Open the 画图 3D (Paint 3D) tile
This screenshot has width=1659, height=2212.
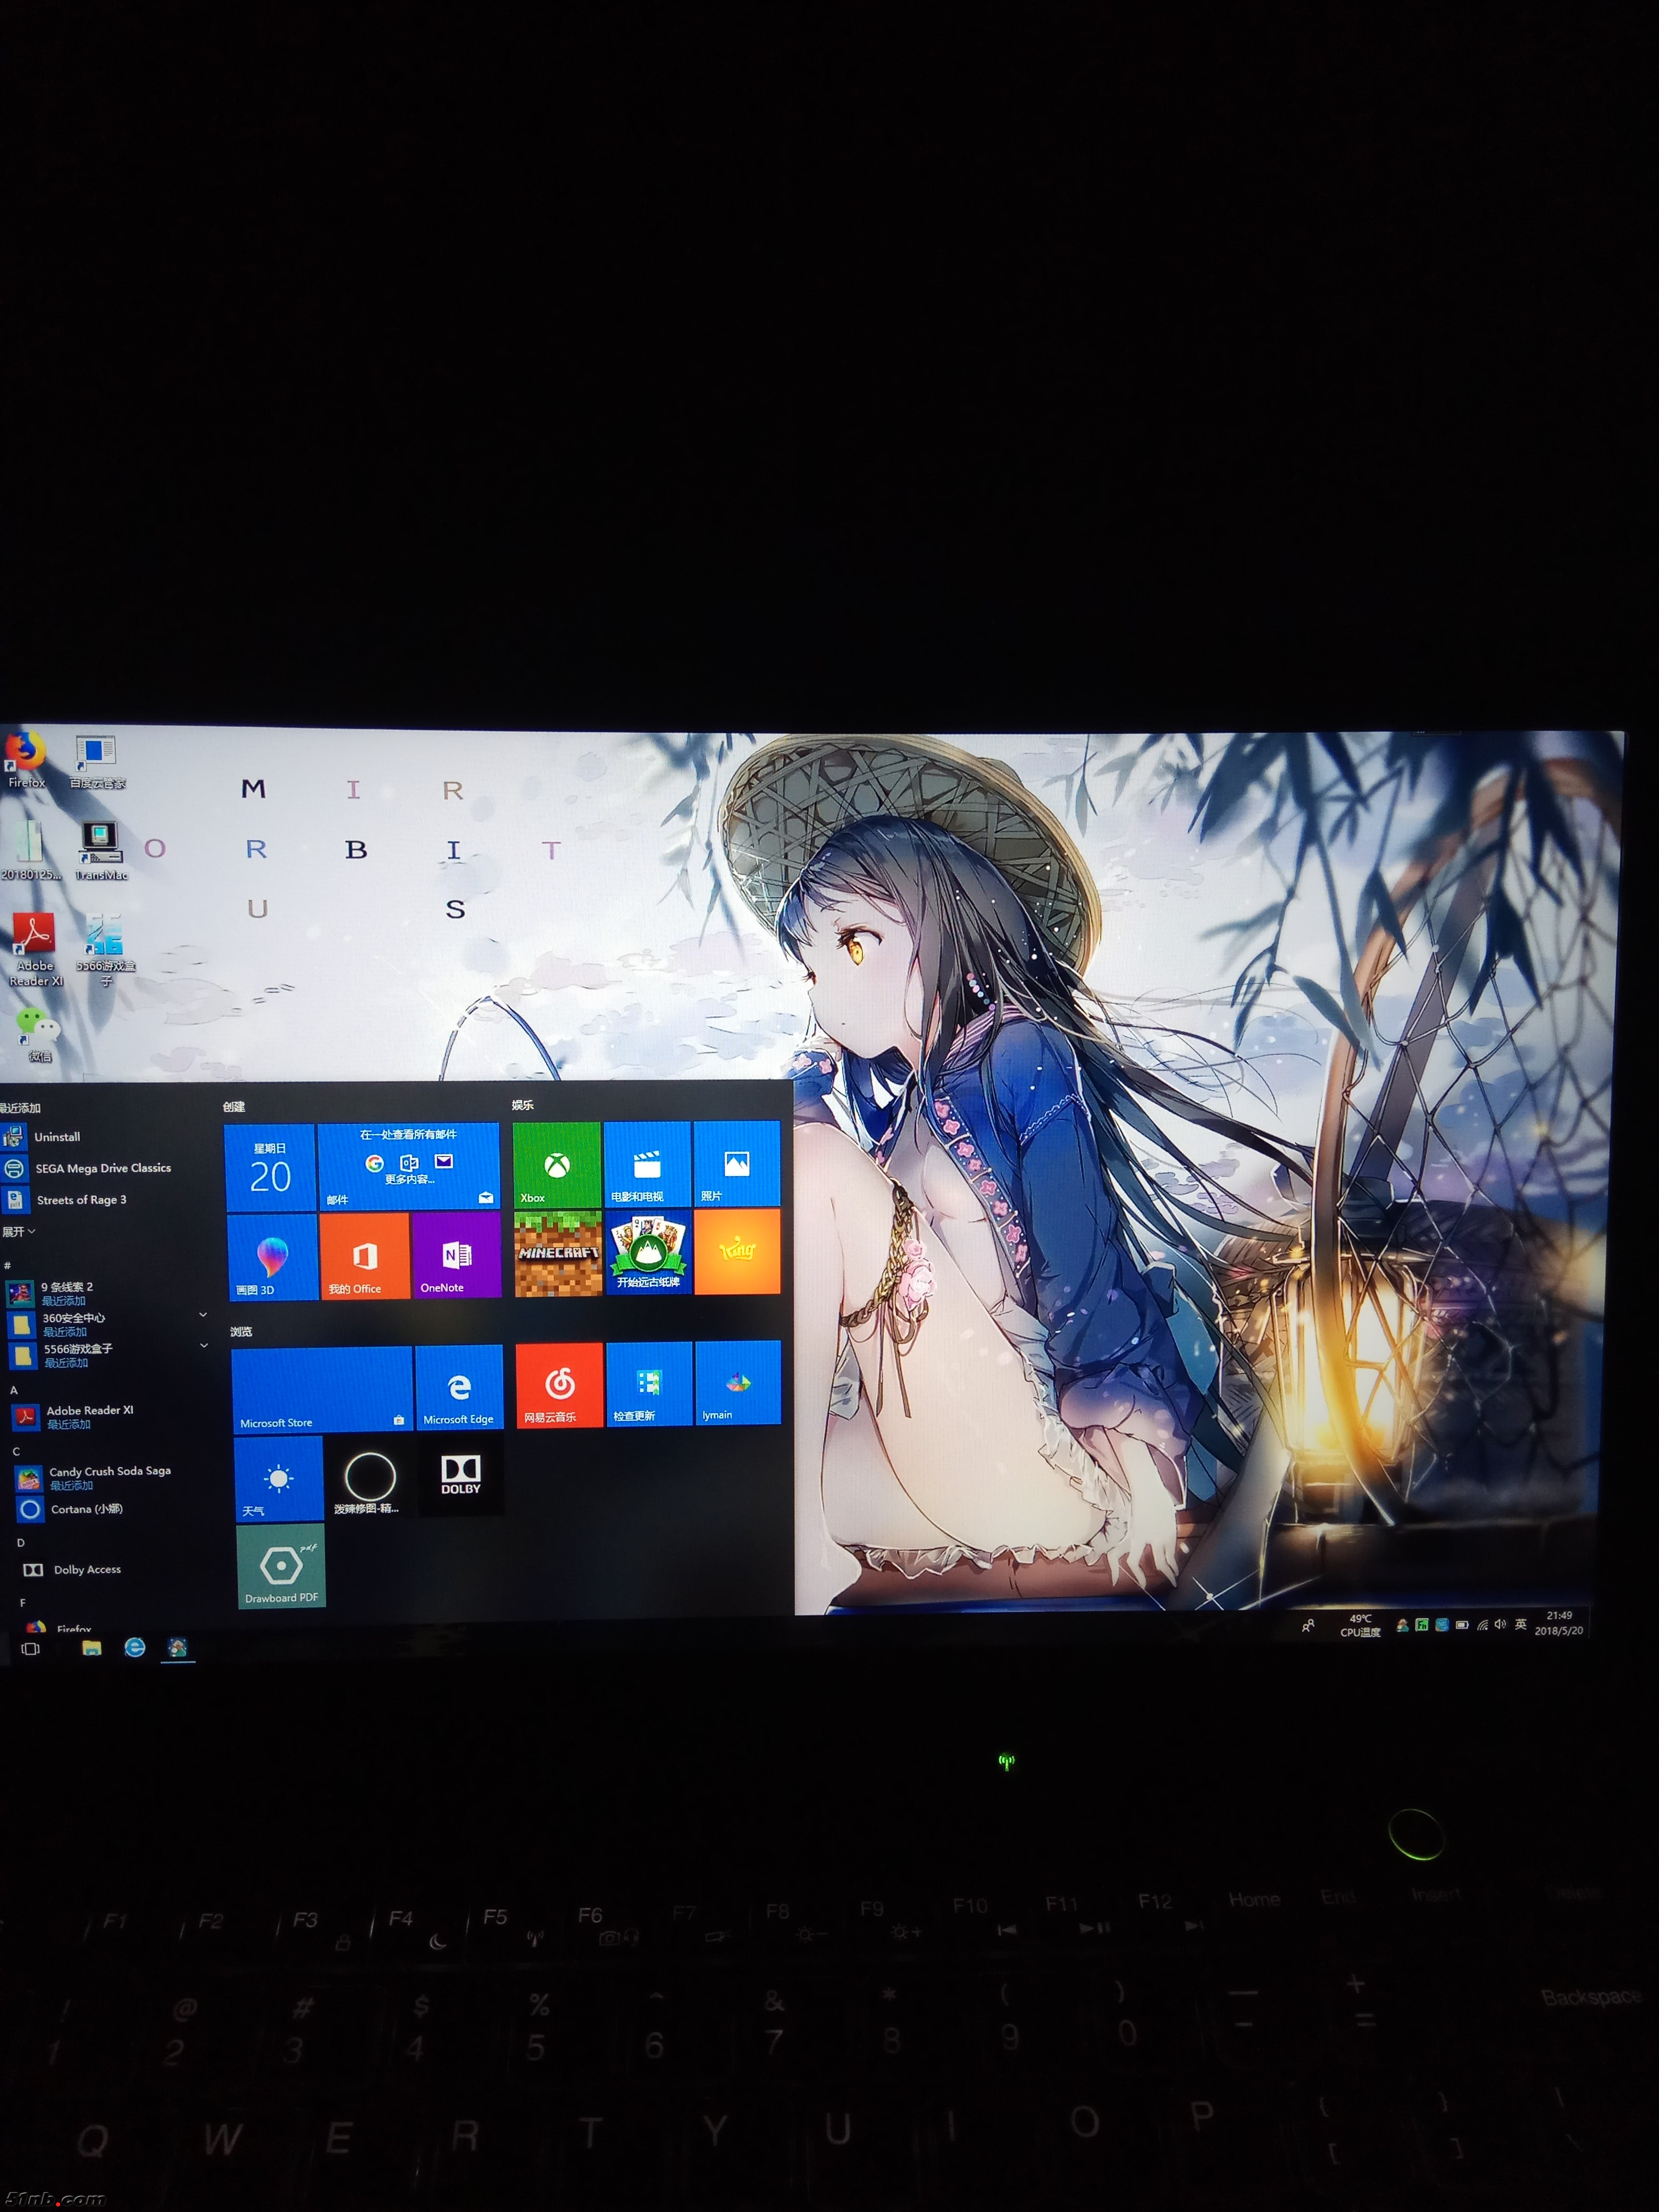[272, 1257]
